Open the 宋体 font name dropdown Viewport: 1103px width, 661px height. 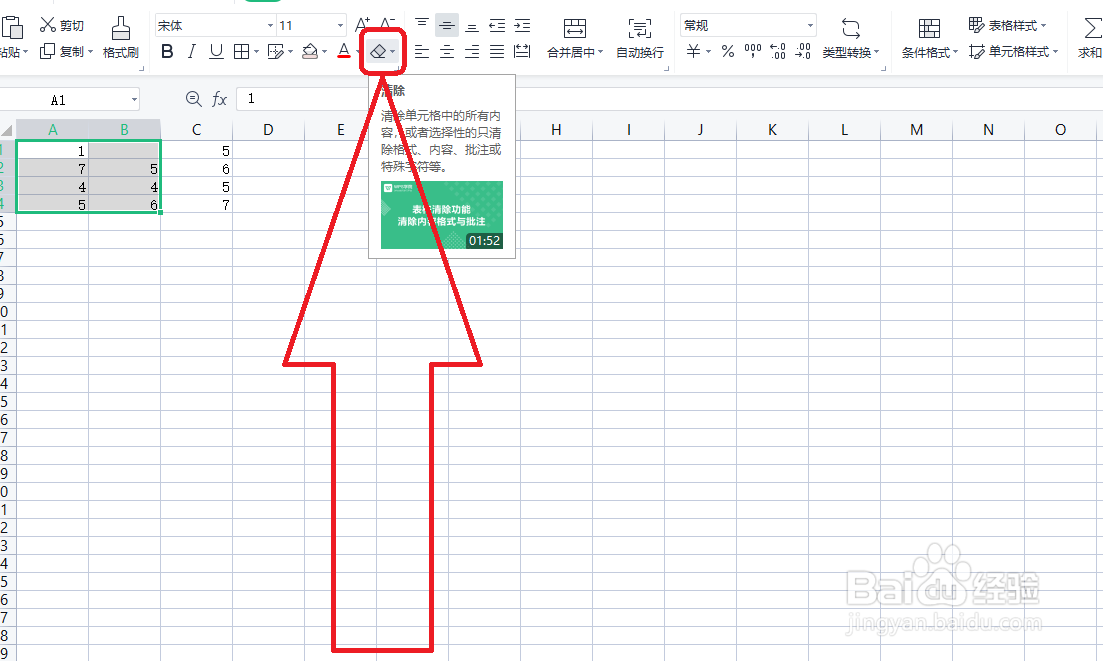coord(270,25)
